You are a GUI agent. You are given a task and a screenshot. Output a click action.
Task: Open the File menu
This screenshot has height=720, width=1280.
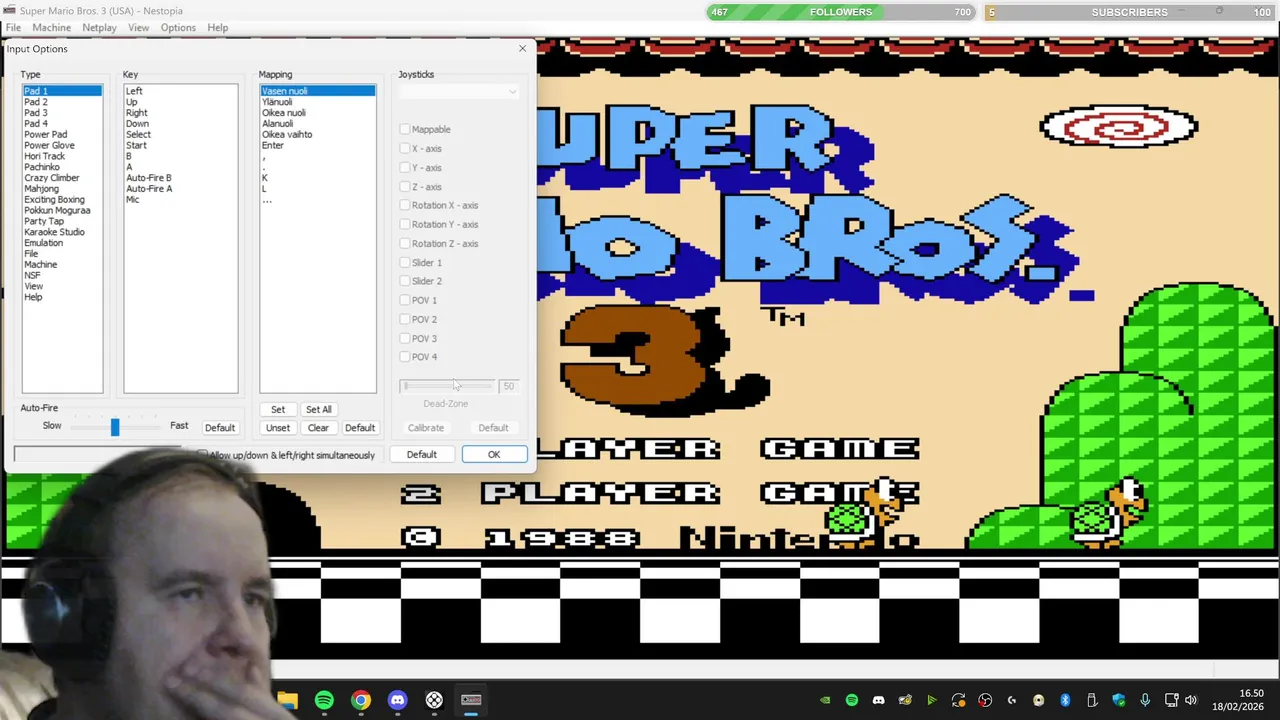14,27
